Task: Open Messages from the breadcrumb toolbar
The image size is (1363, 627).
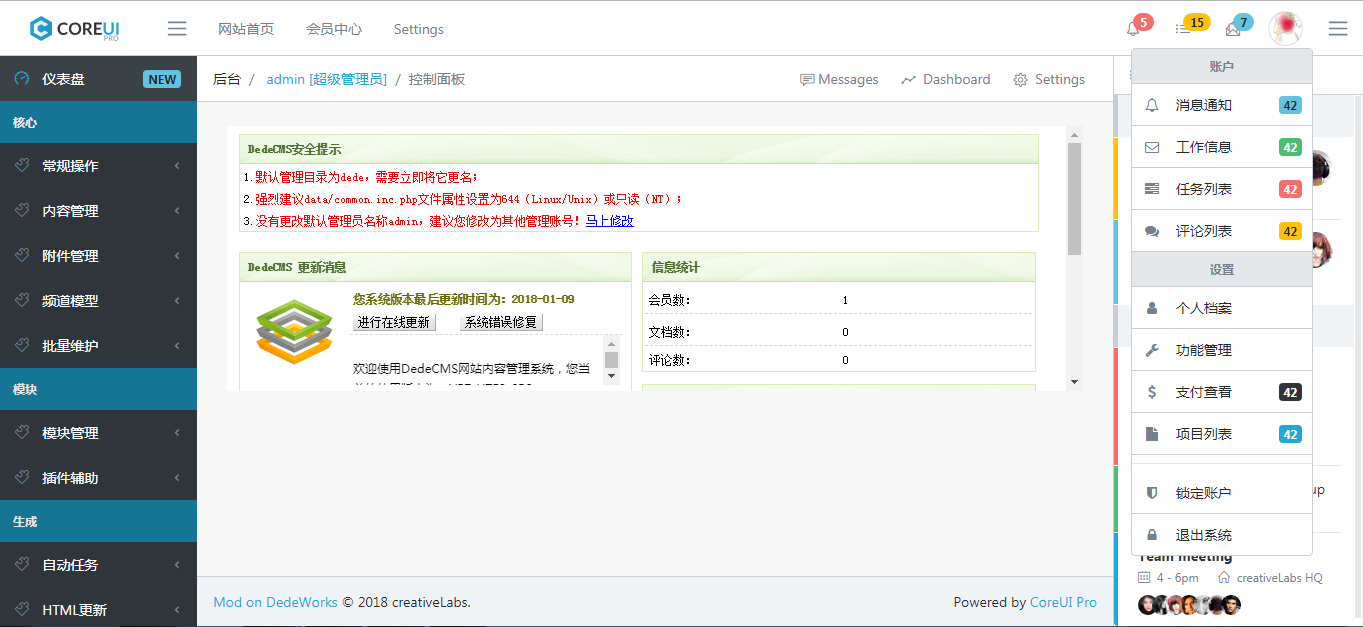Action: (x=839, y=79)
